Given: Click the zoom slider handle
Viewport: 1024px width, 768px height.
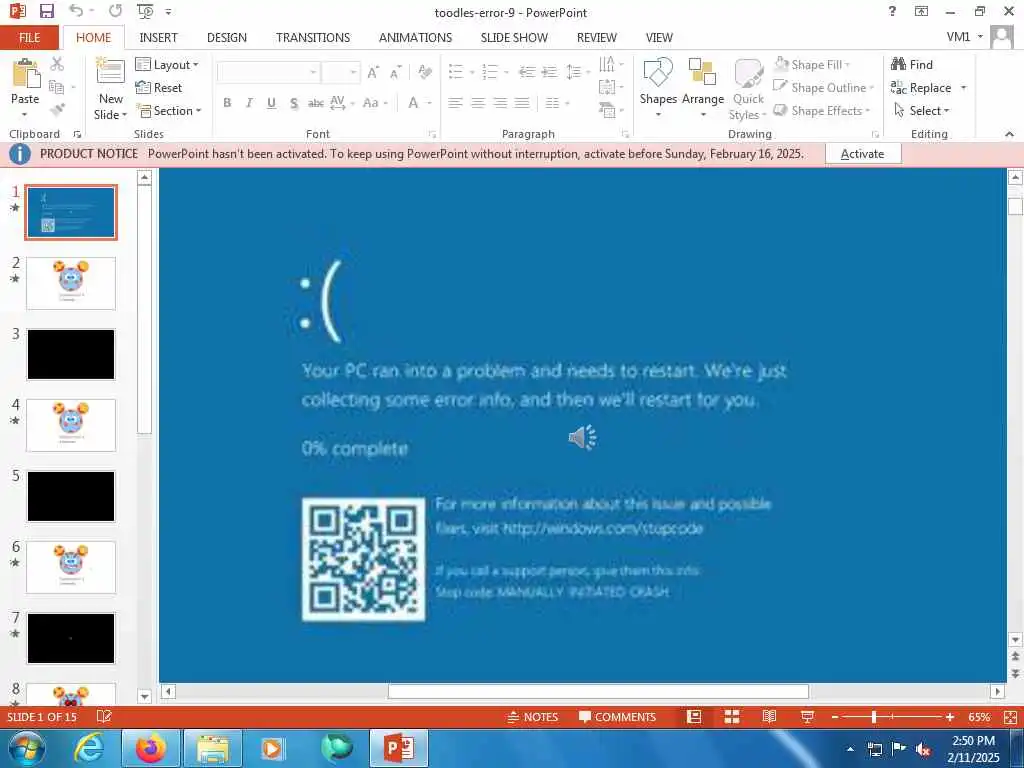Looking at the screenshot, I should [874, 717].
